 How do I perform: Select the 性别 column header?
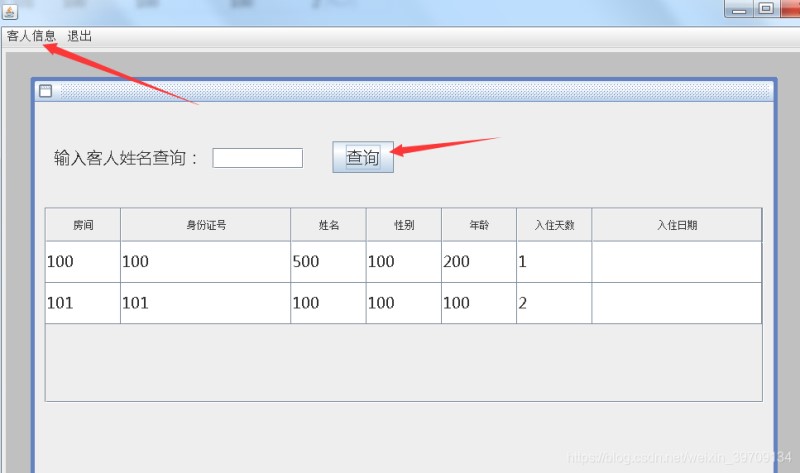404,225
